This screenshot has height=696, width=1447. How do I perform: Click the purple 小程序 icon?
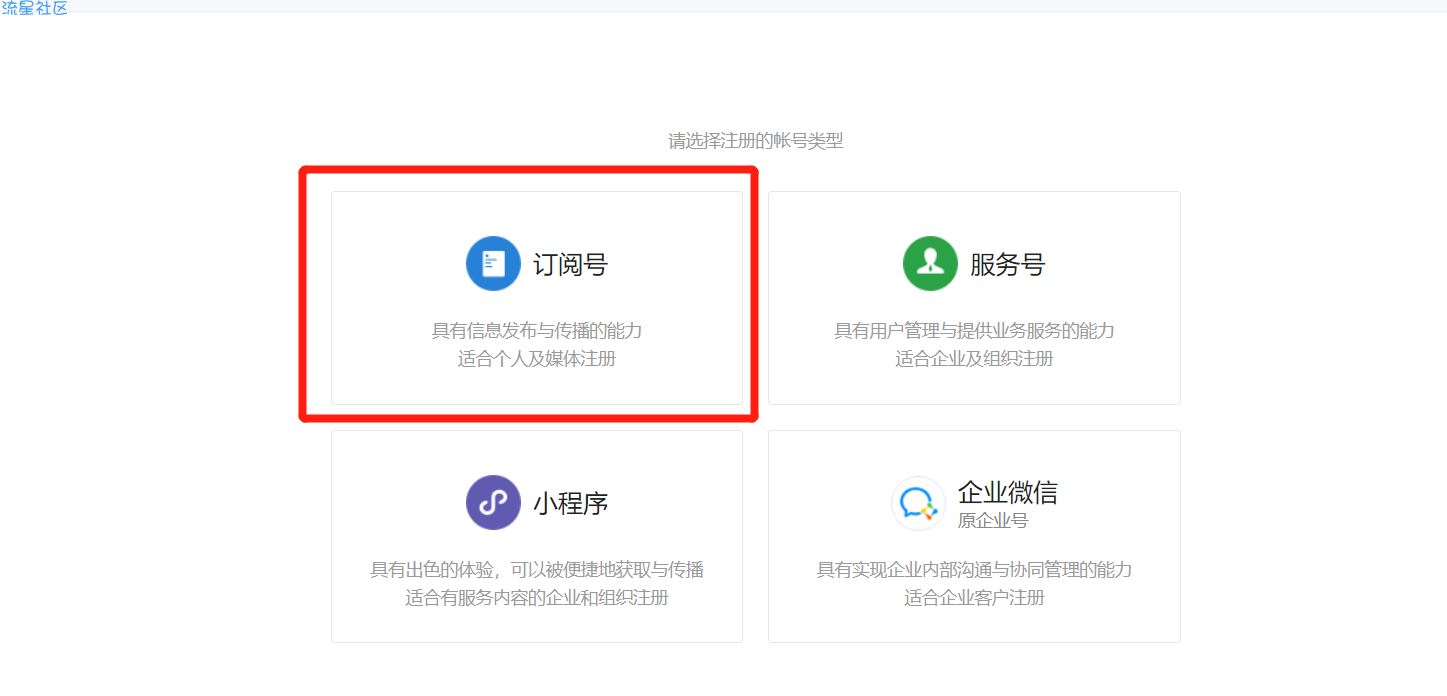(x=493, y=503)
